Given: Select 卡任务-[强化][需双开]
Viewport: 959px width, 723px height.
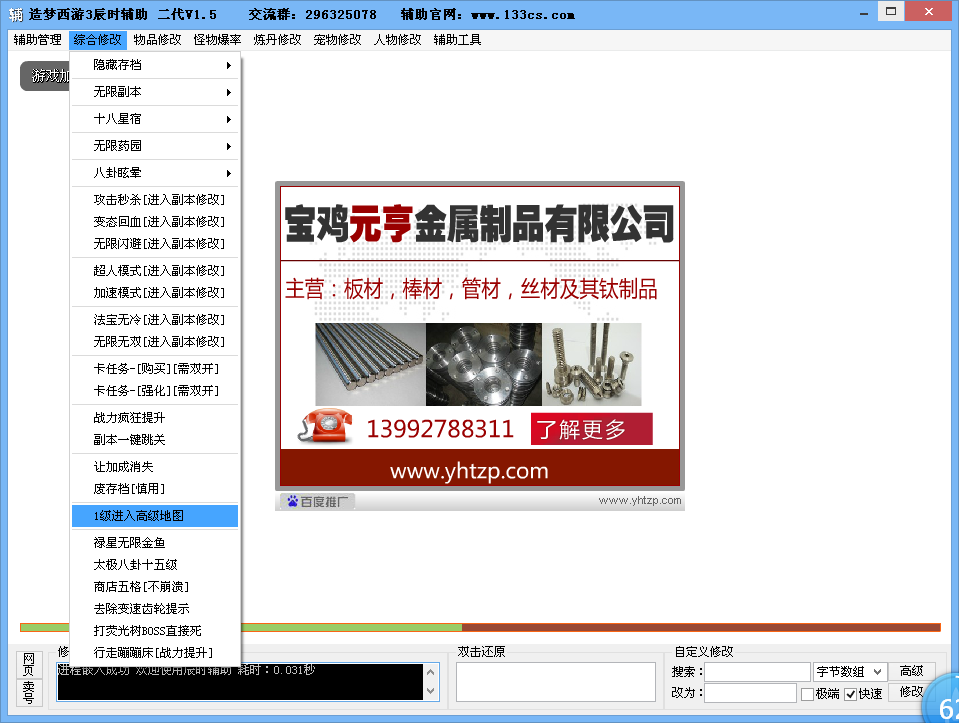Looking at the screenshot, I should coord(155,390).
